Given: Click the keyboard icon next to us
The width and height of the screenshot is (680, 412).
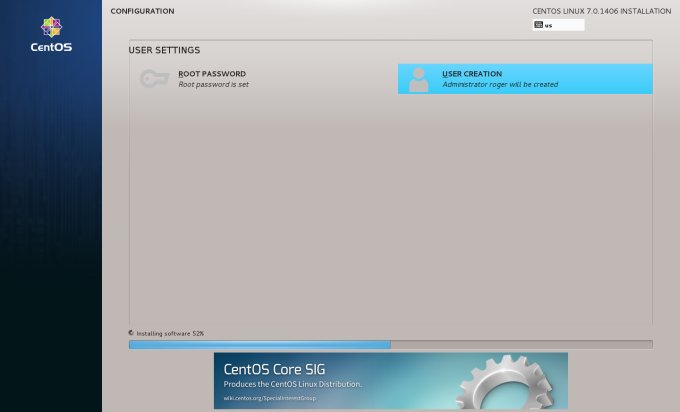Looking at the screenshot, I should tap(539, 25).
